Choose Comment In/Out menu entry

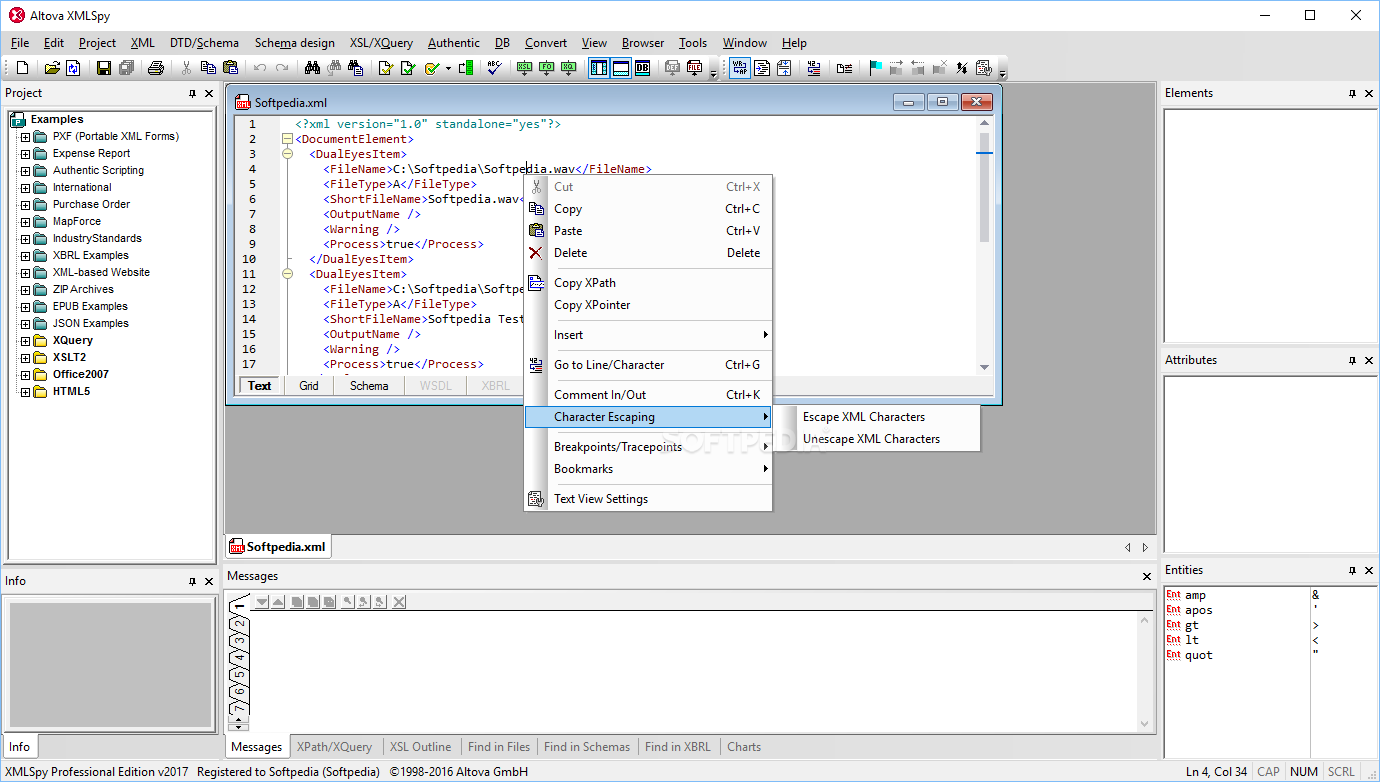click(648, 395)
